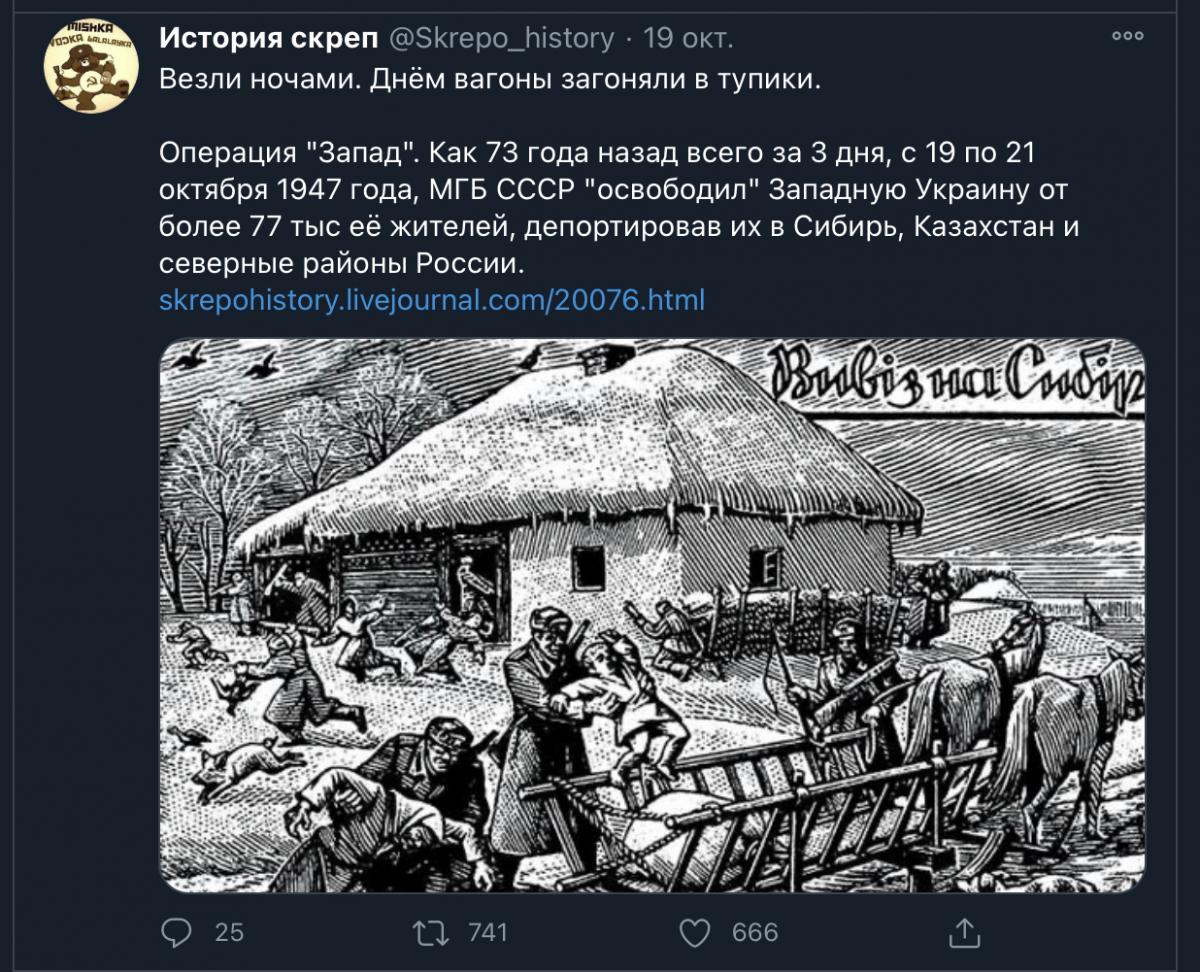The width and height of the screenshot is (1200, 972).
Task: Open the Вивіз на Сибір engraving image
Action: click(652, 615)
